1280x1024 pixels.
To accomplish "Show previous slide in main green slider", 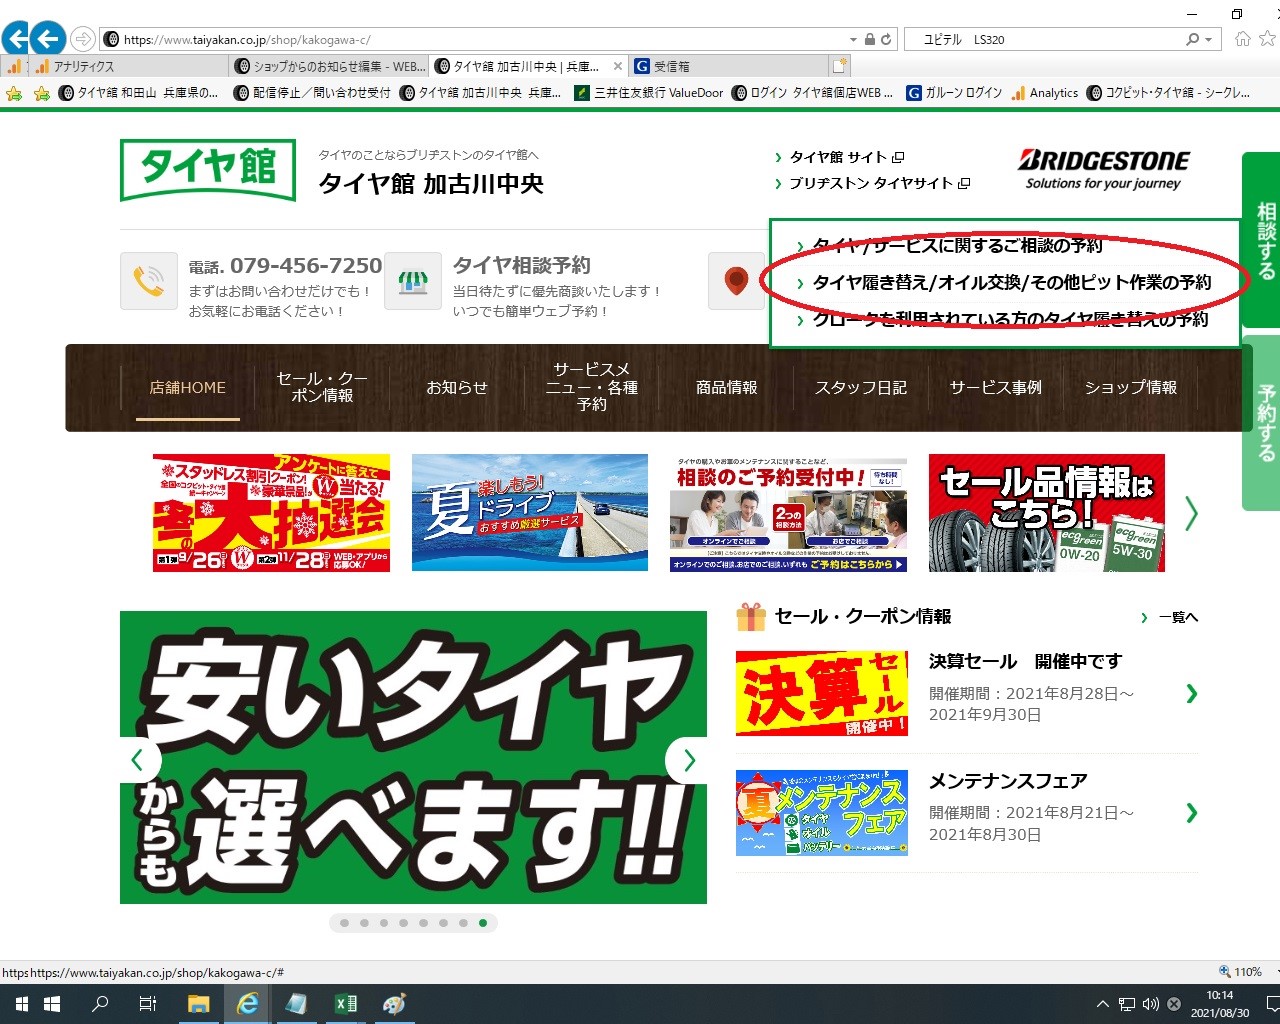I will tap(138, 760).
